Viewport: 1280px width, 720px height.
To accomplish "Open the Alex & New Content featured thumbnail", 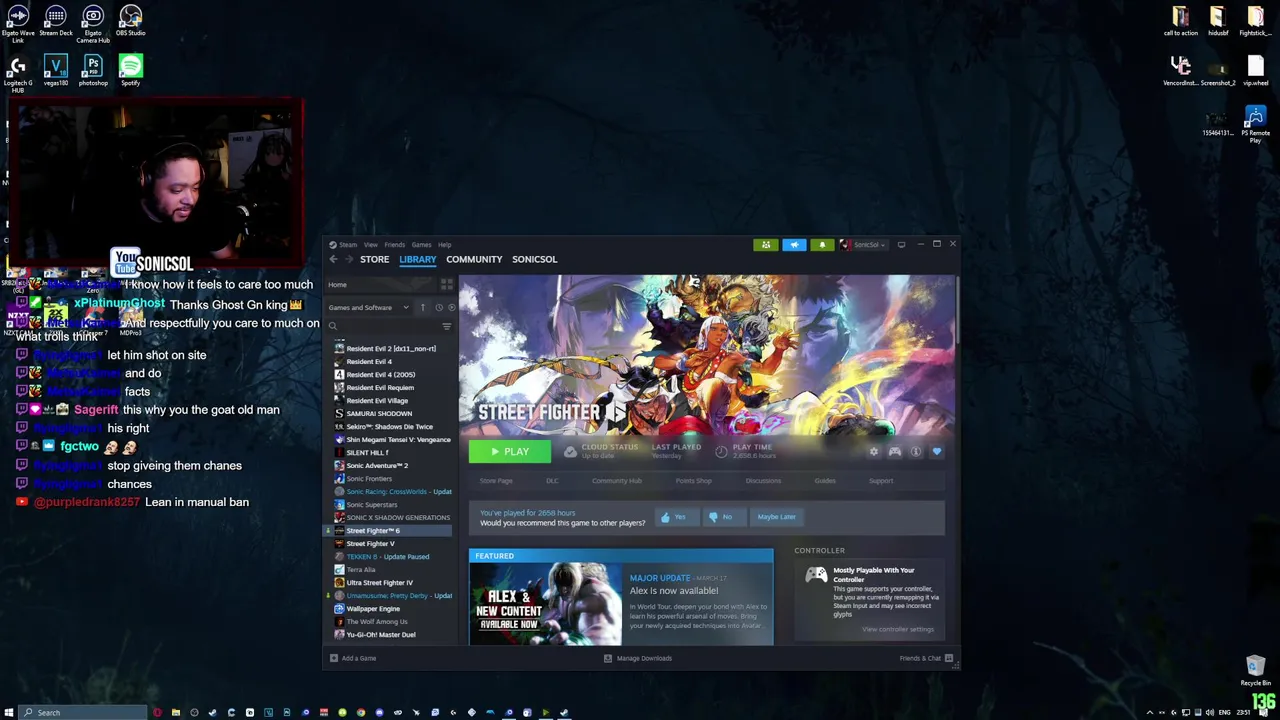I will (x=546, y=604).
